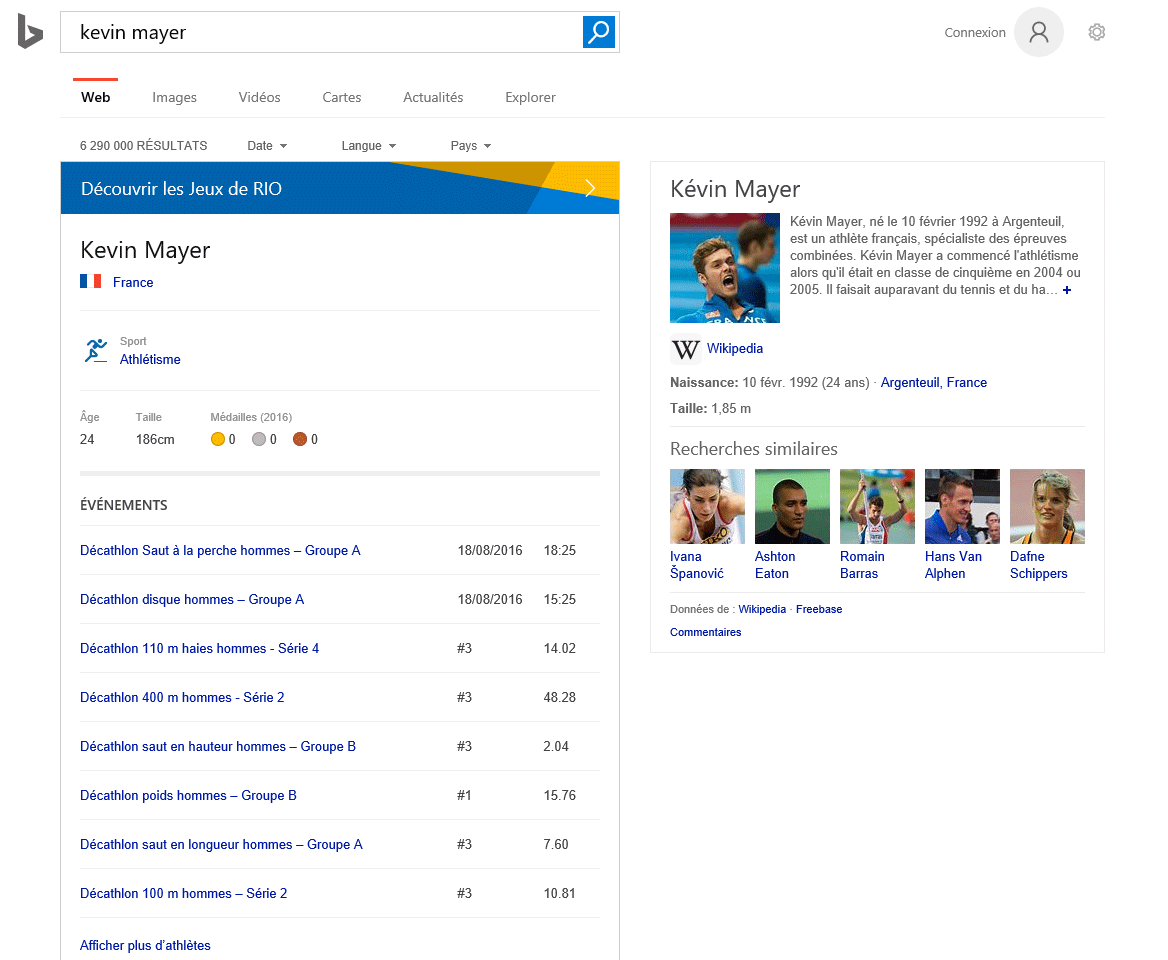Open the Hans Van Alphen name link
The width and height of the screenshot is (1168, 960).
(x=953, y=565)
